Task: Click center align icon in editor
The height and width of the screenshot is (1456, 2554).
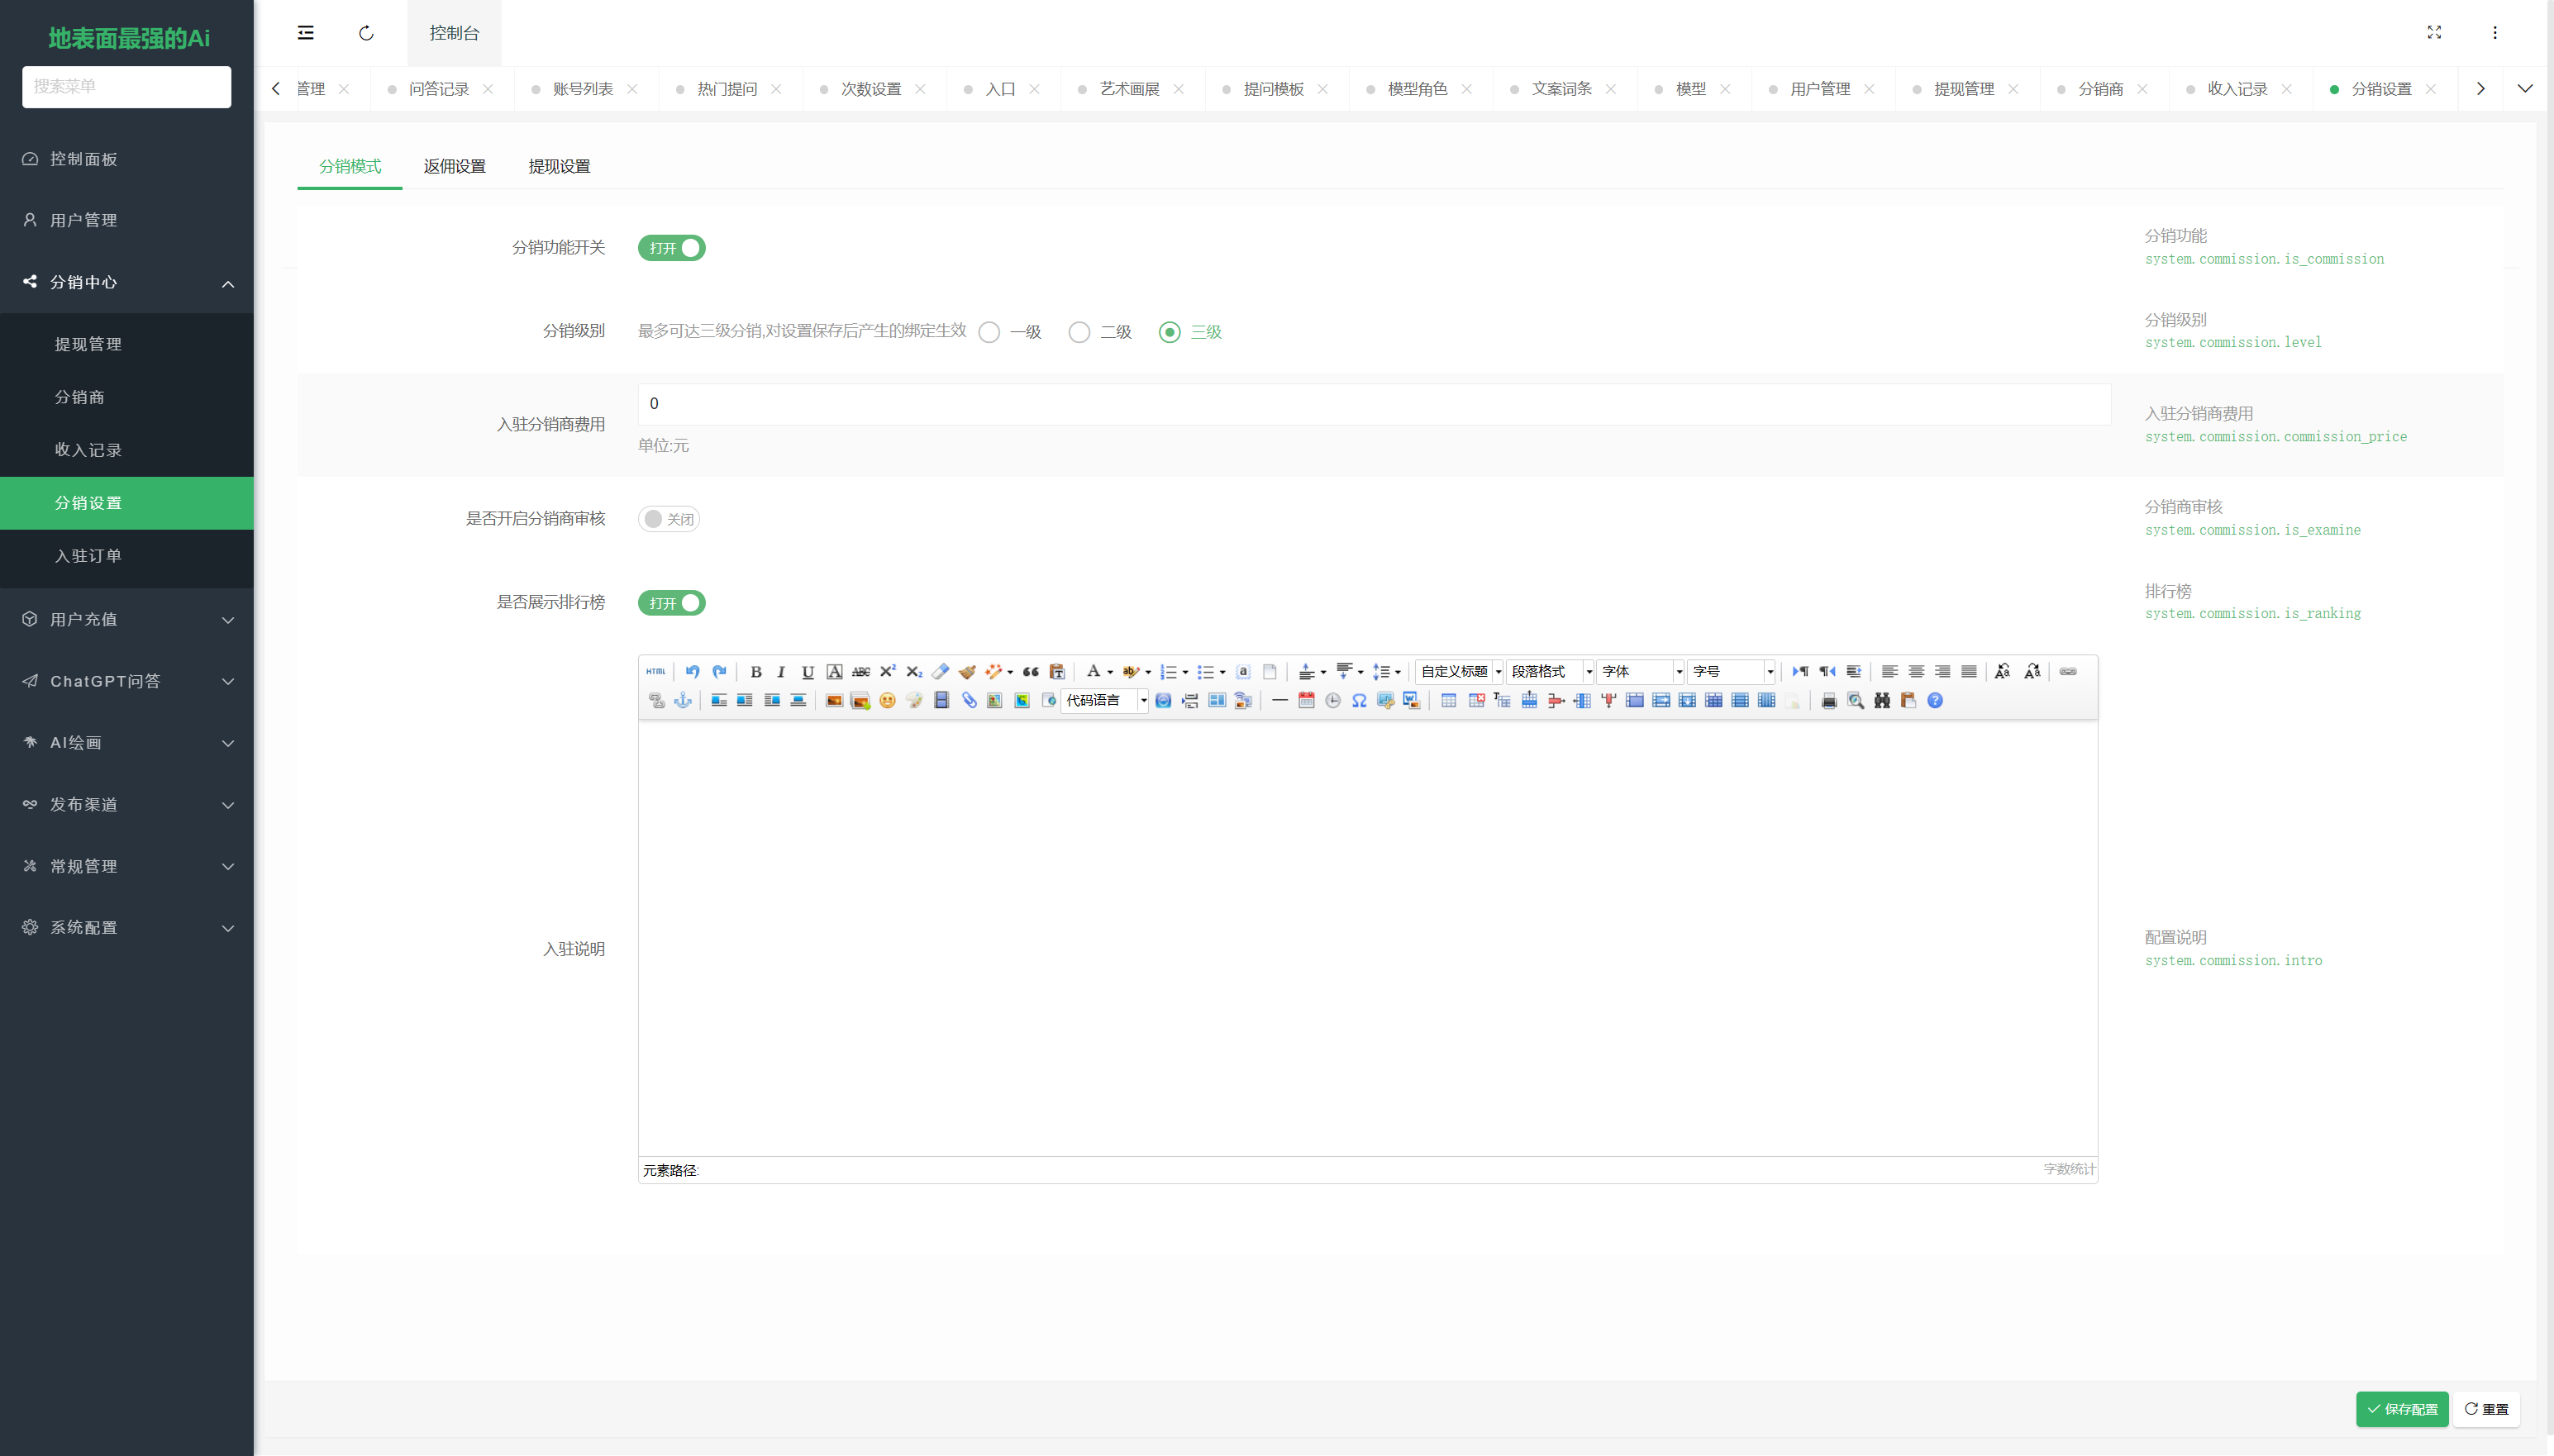Action: [x=1916, y=672]
